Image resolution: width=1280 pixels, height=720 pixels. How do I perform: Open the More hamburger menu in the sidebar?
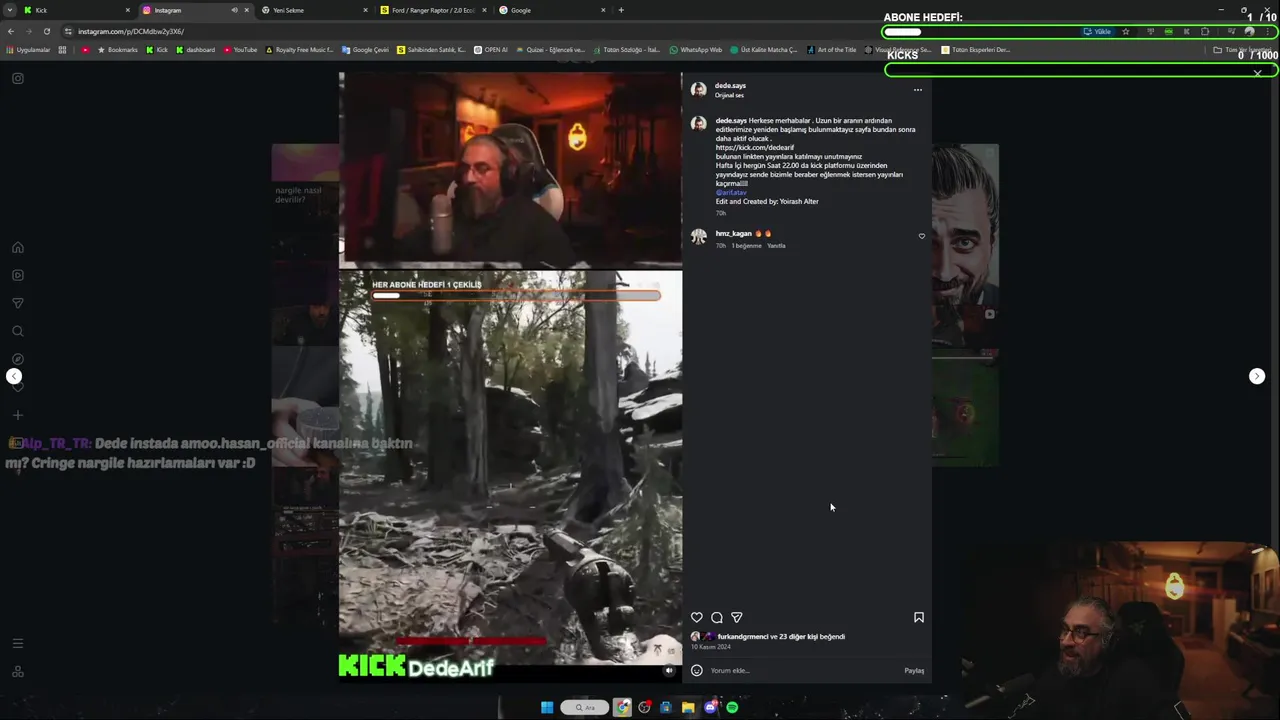click(18, 644)
